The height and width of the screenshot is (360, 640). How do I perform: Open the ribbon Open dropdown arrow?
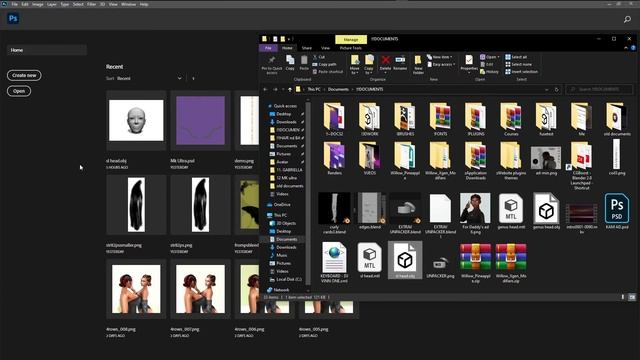[x=498, y=57]
